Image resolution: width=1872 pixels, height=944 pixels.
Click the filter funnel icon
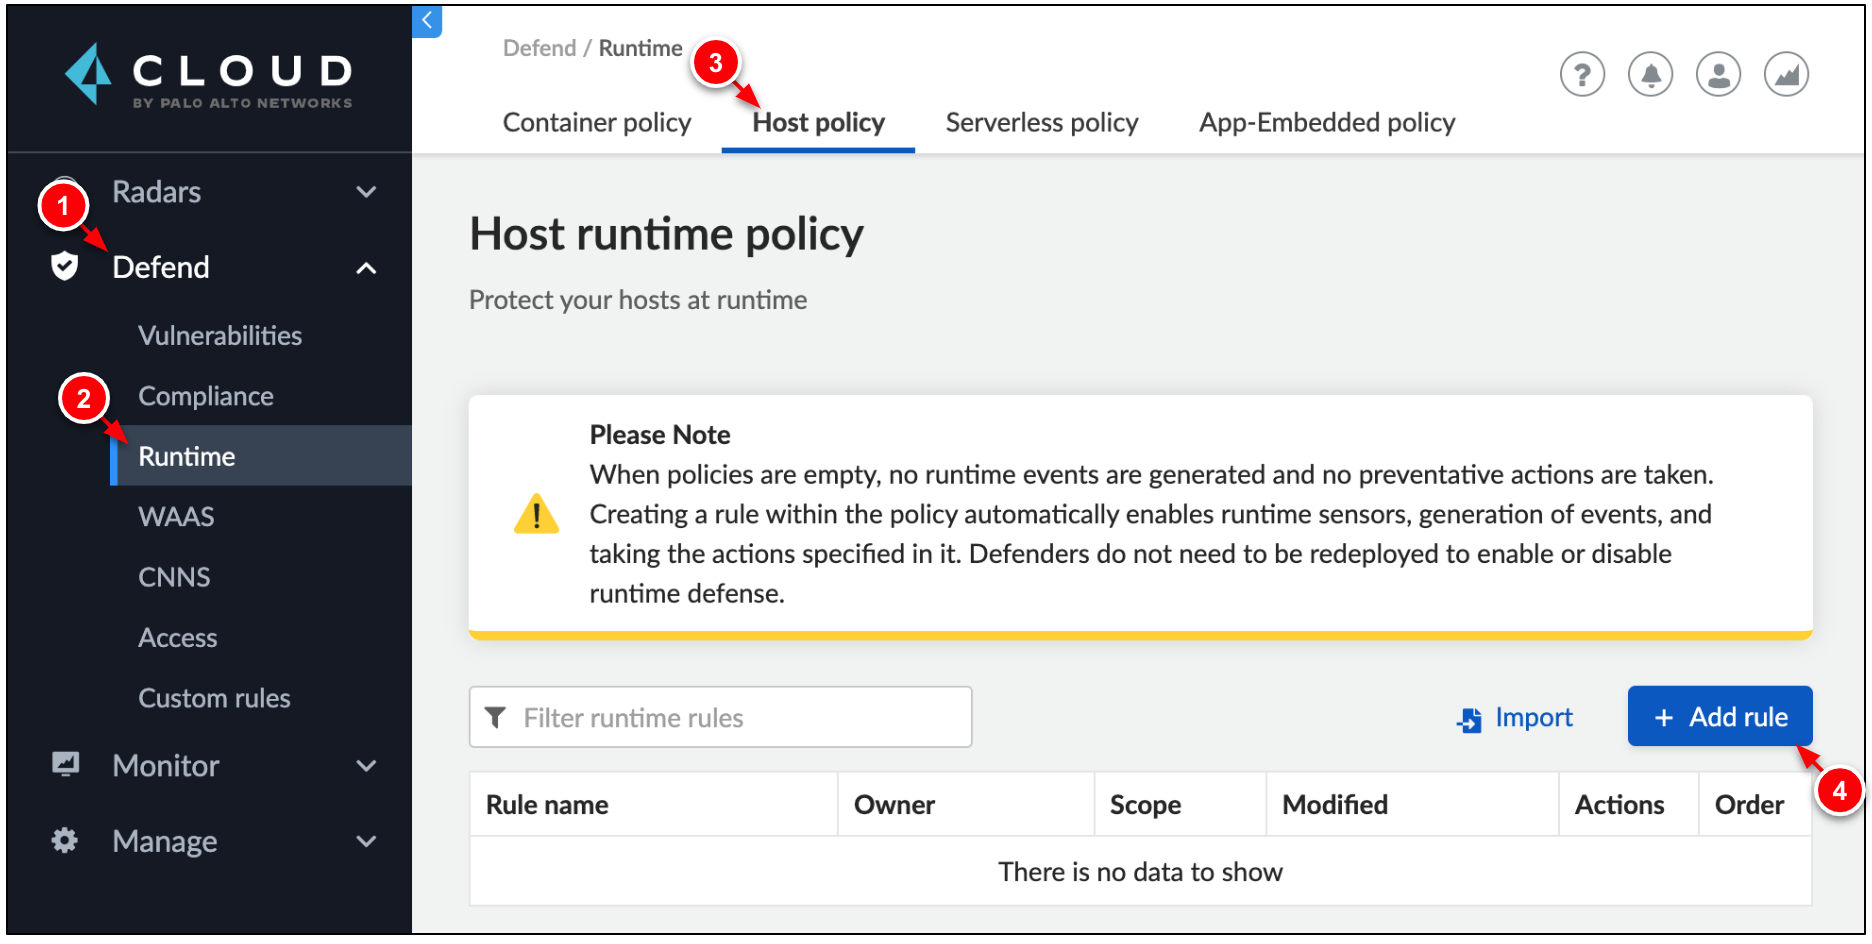click(497, 717)
